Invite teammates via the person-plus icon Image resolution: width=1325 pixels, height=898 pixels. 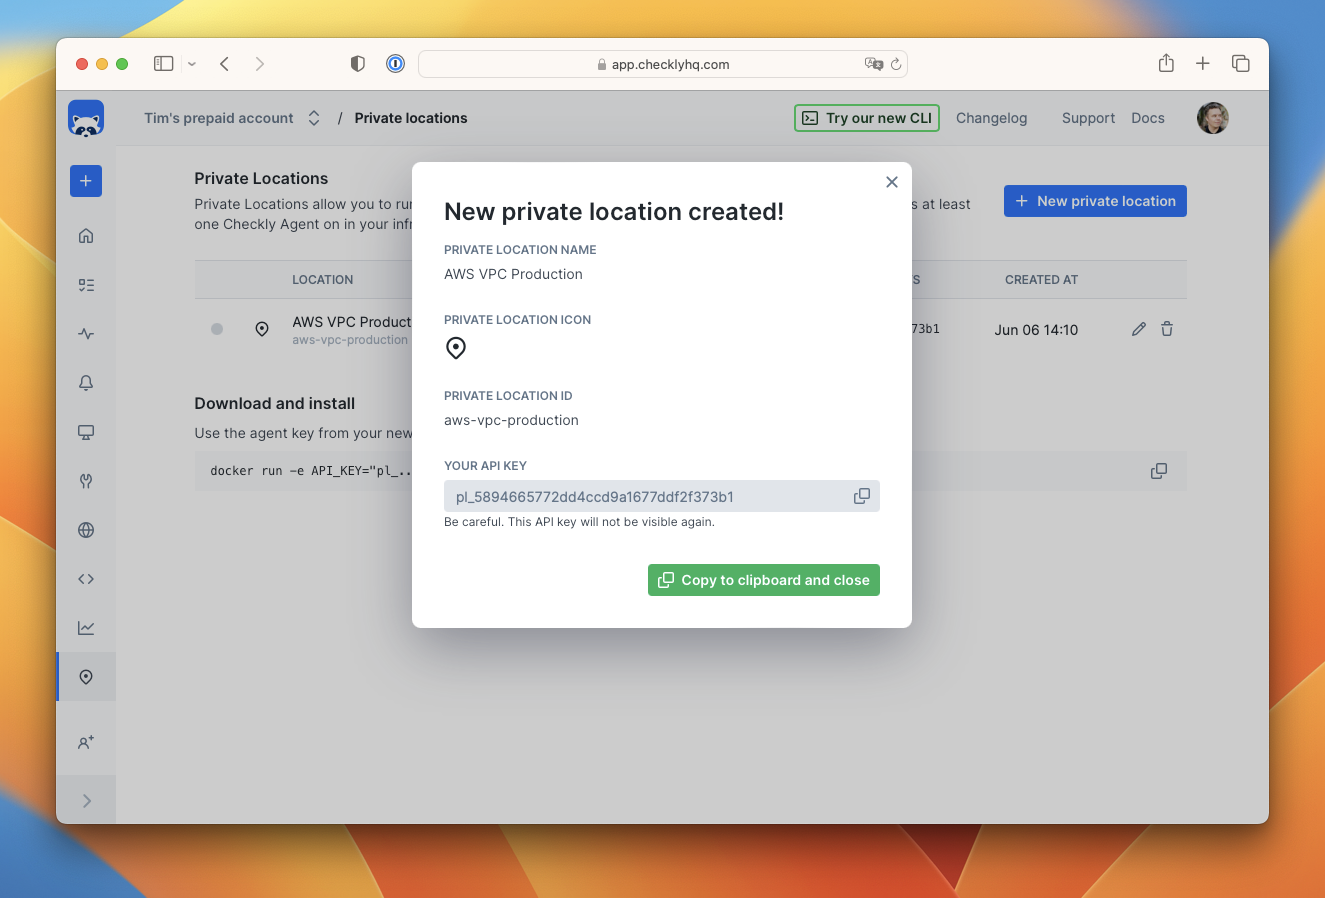click(86, 742)
